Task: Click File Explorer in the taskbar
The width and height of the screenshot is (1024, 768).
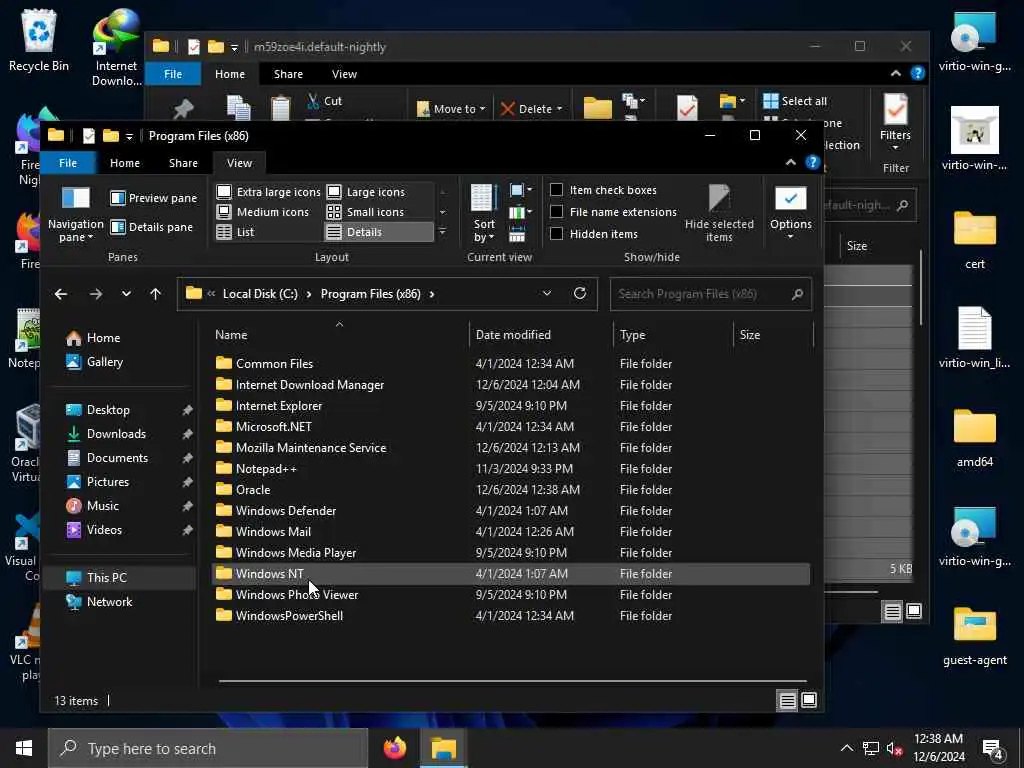Action: (x=443, y=748)
